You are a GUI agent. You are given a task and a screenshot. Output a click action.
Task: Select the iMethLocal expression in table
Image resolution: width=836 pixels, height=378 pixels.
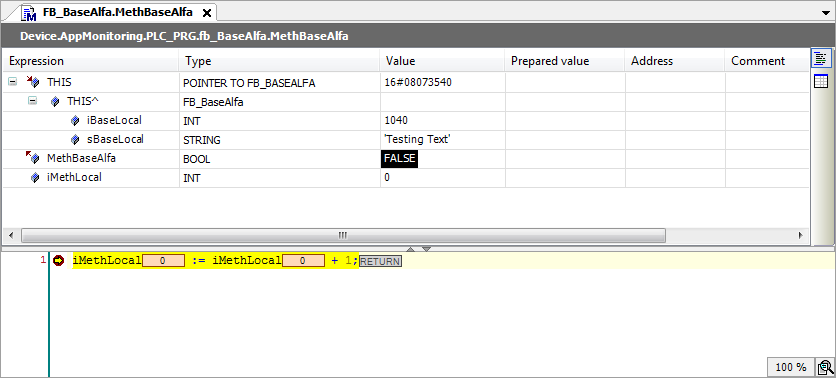pos(74,178)
